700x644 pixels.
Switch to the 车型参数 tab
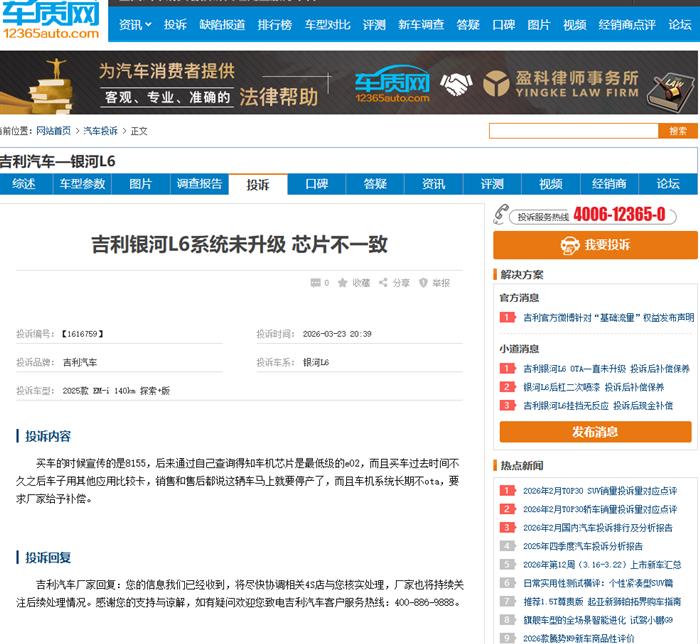(82, 184)
